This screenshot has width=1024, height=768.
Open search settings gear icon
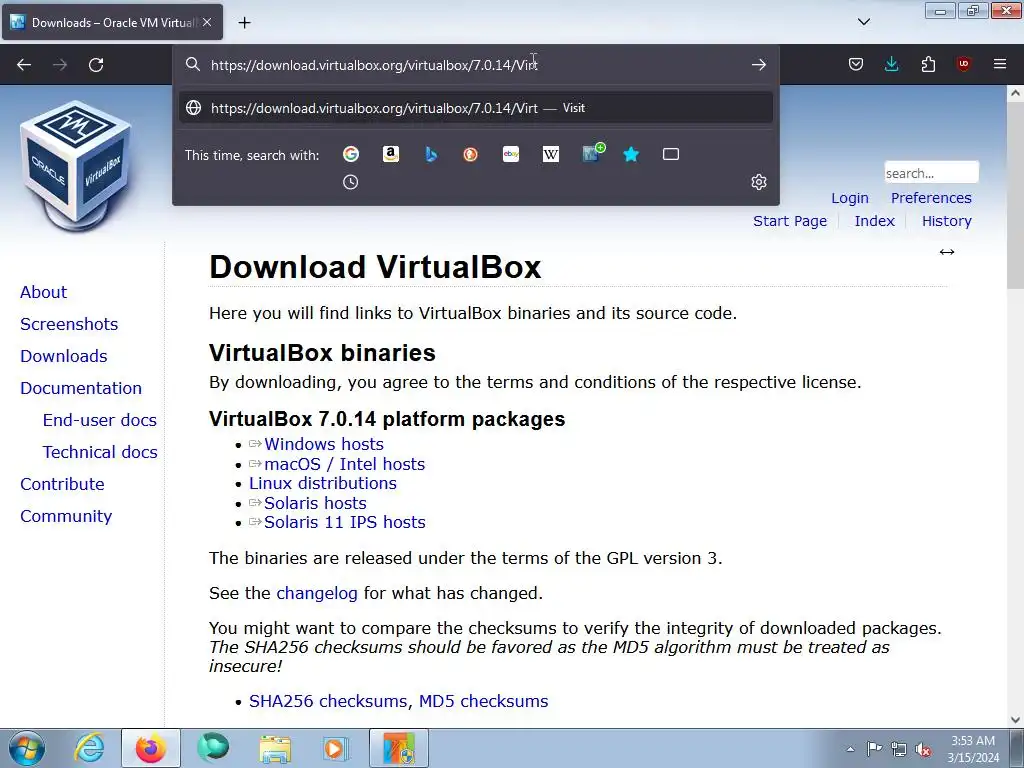(758, 182)
